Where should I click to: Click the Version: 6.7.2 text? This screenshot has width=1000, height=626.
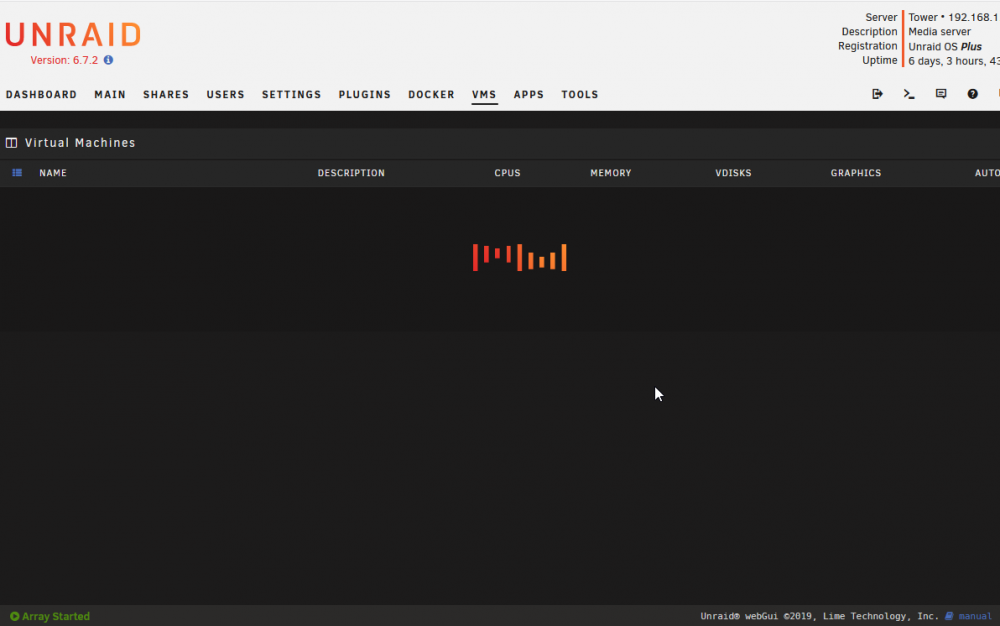point(64,60)
